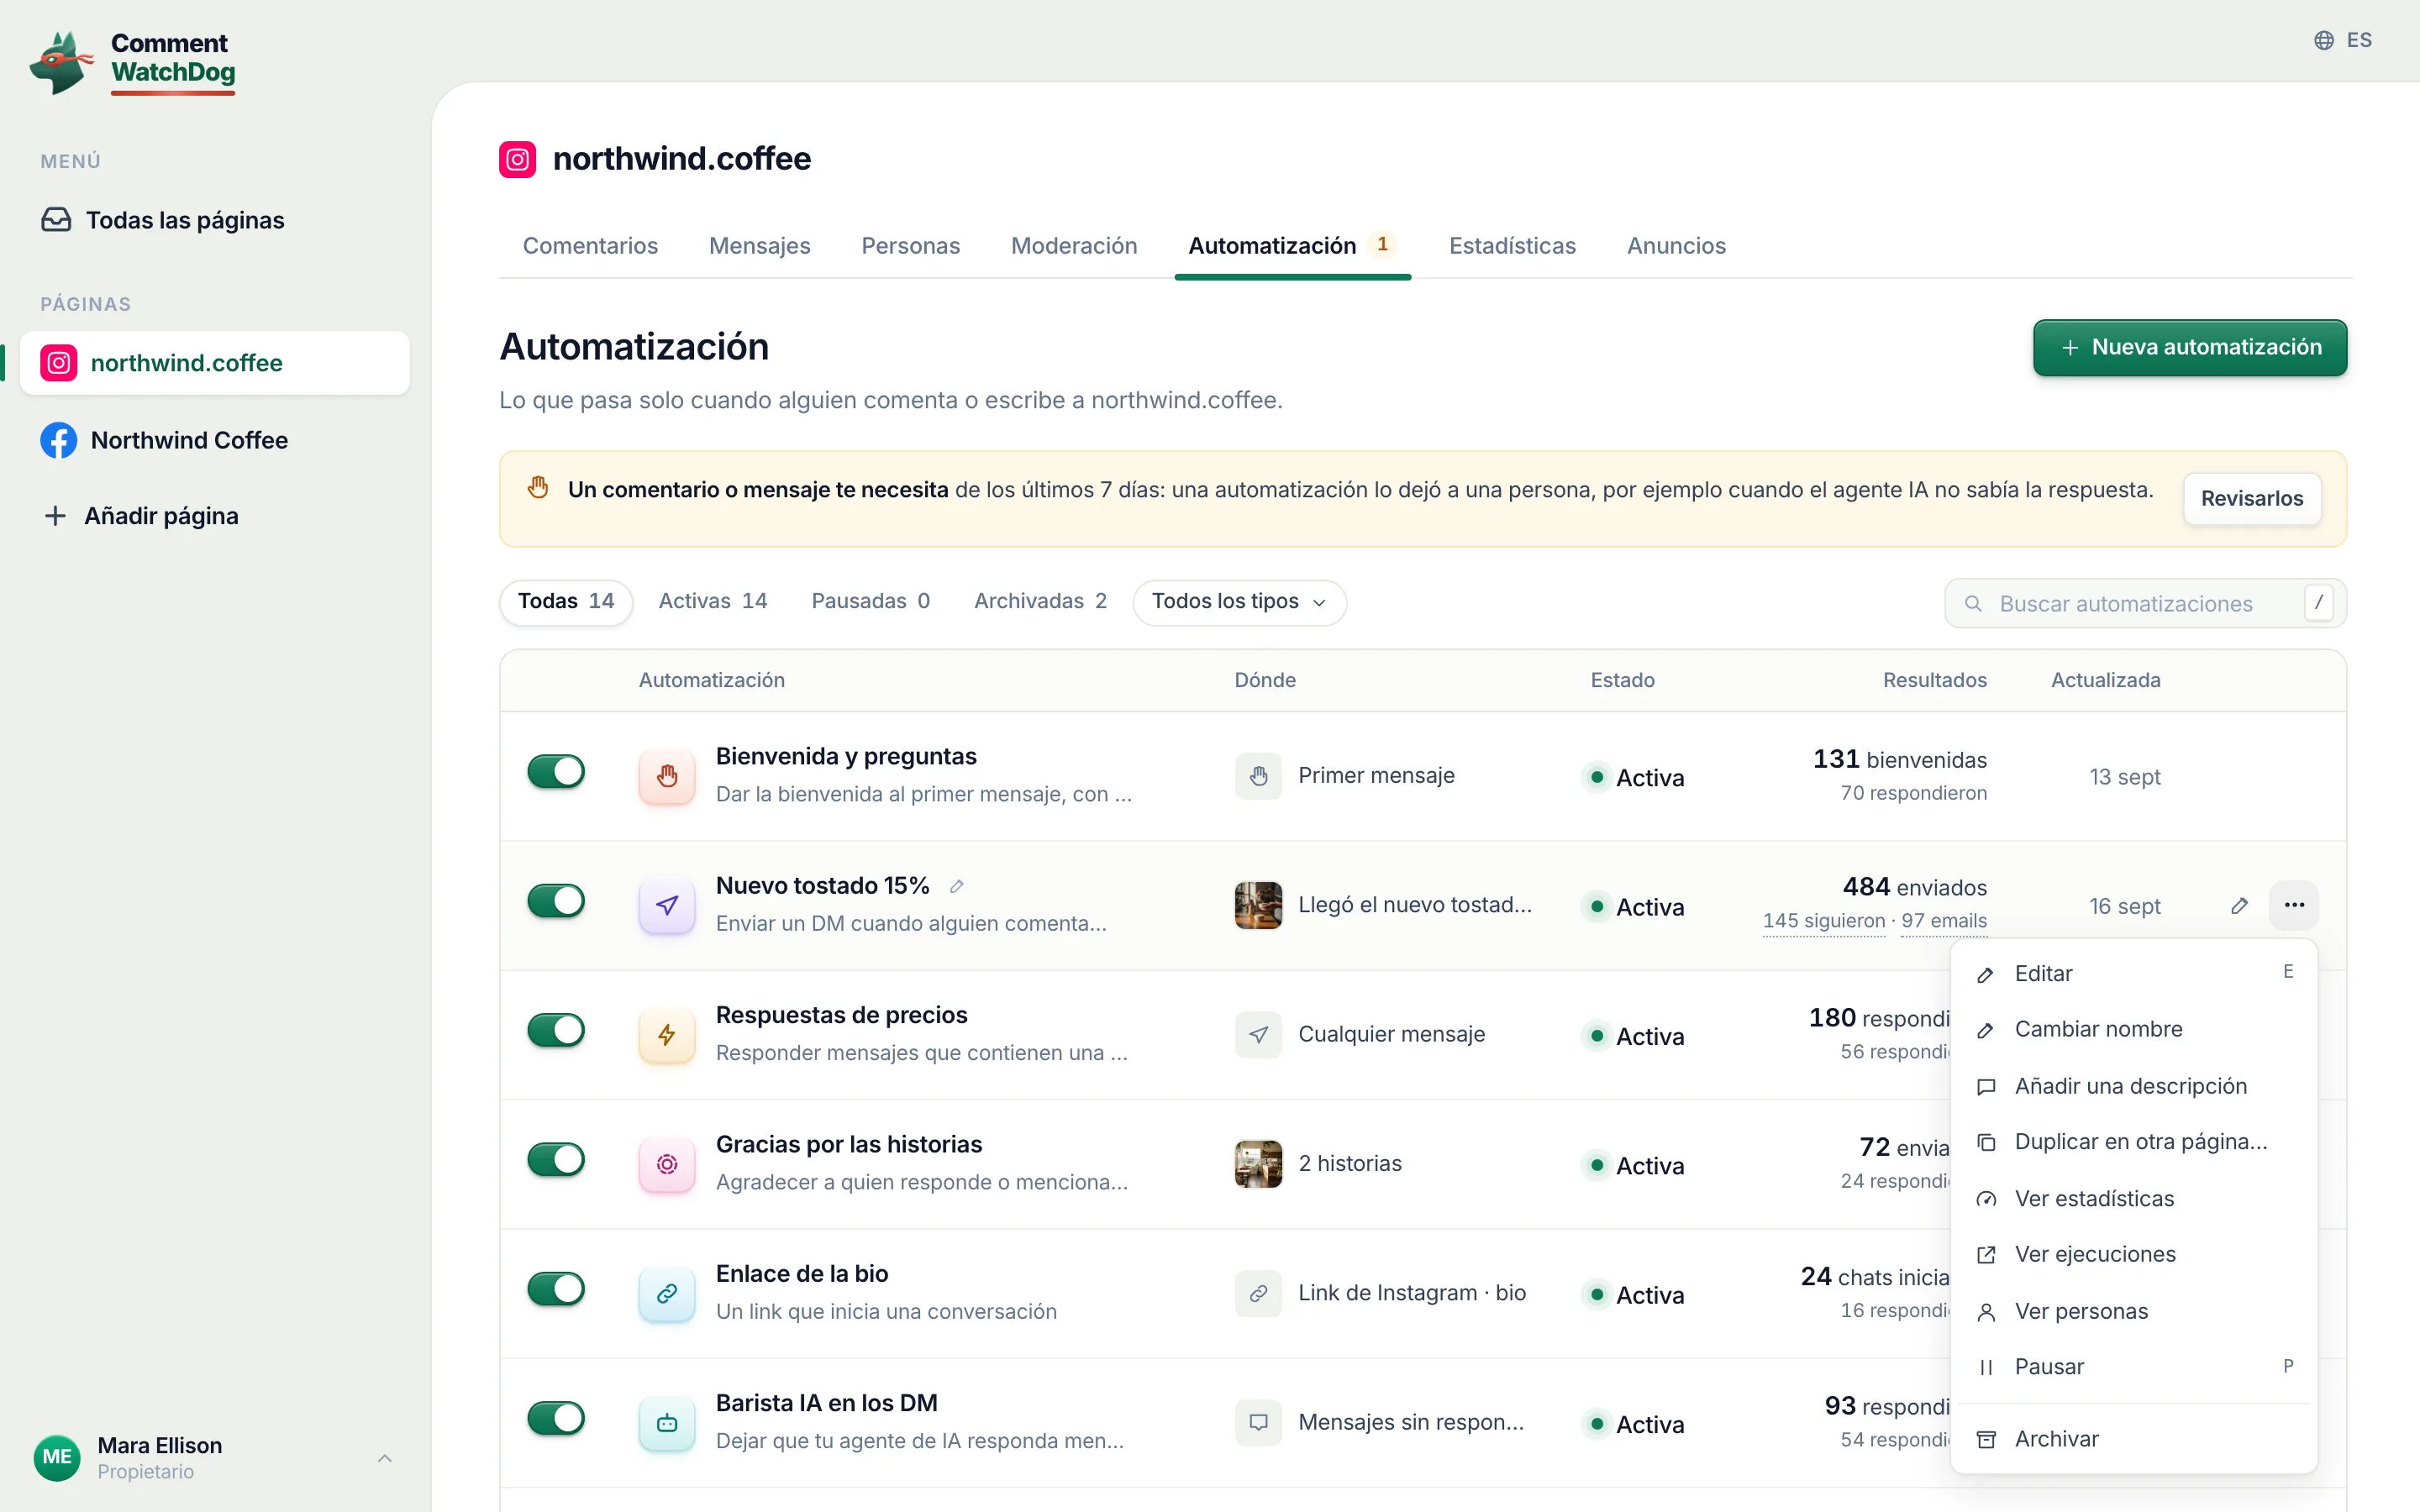Click the pencil rename icon beside Nuevo tostado 15%

click(956, 886)
